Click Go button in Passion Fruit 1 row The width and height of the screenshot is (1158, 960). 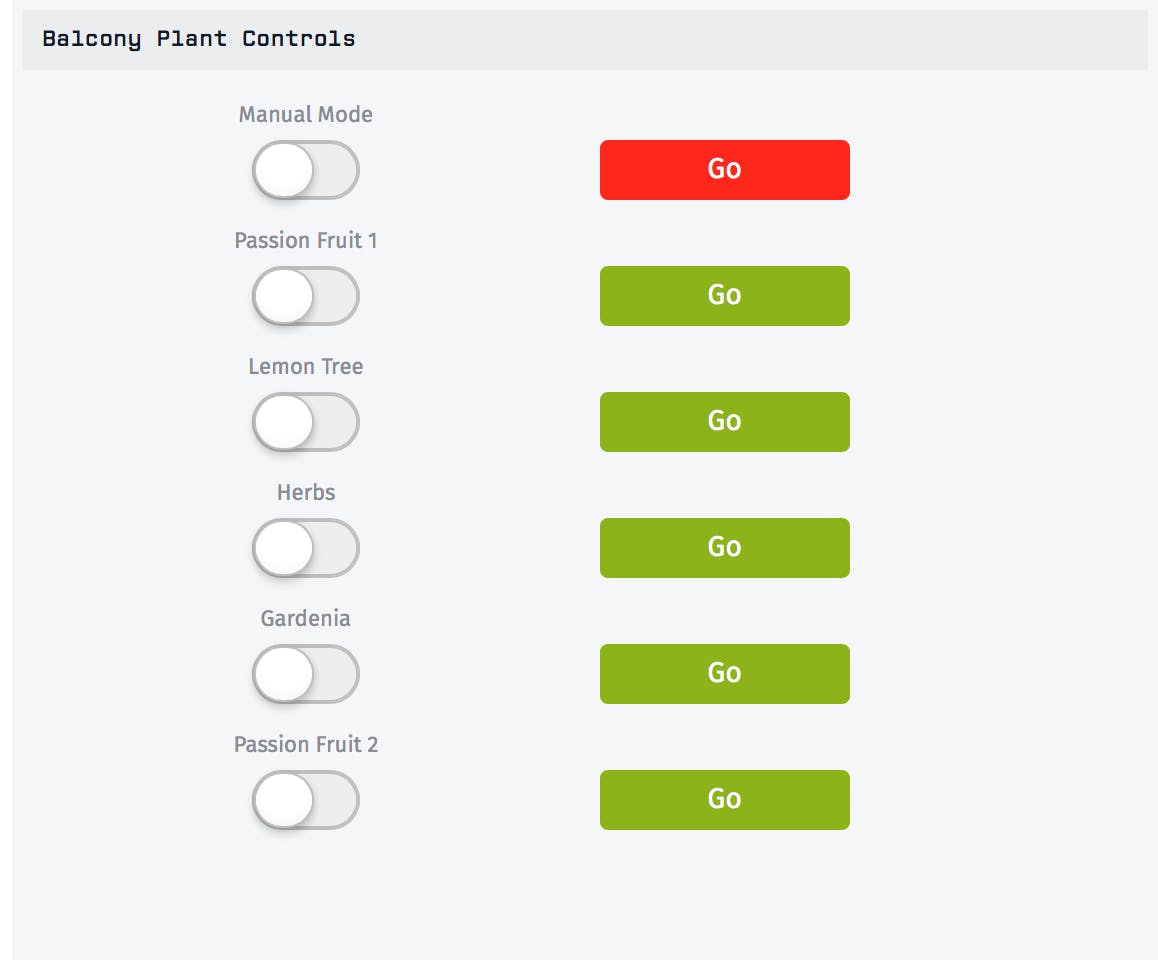[724, 296]
